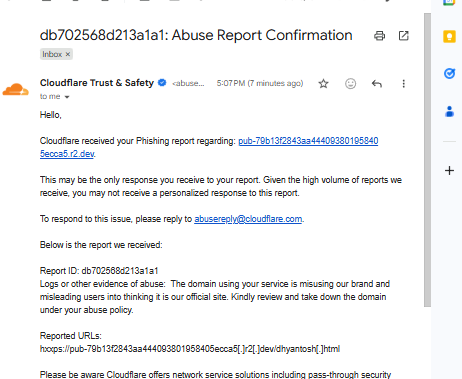Viewport: 462px width, 379px height.
Task: Open the three-dot More menu
Action: coord(404,83)
